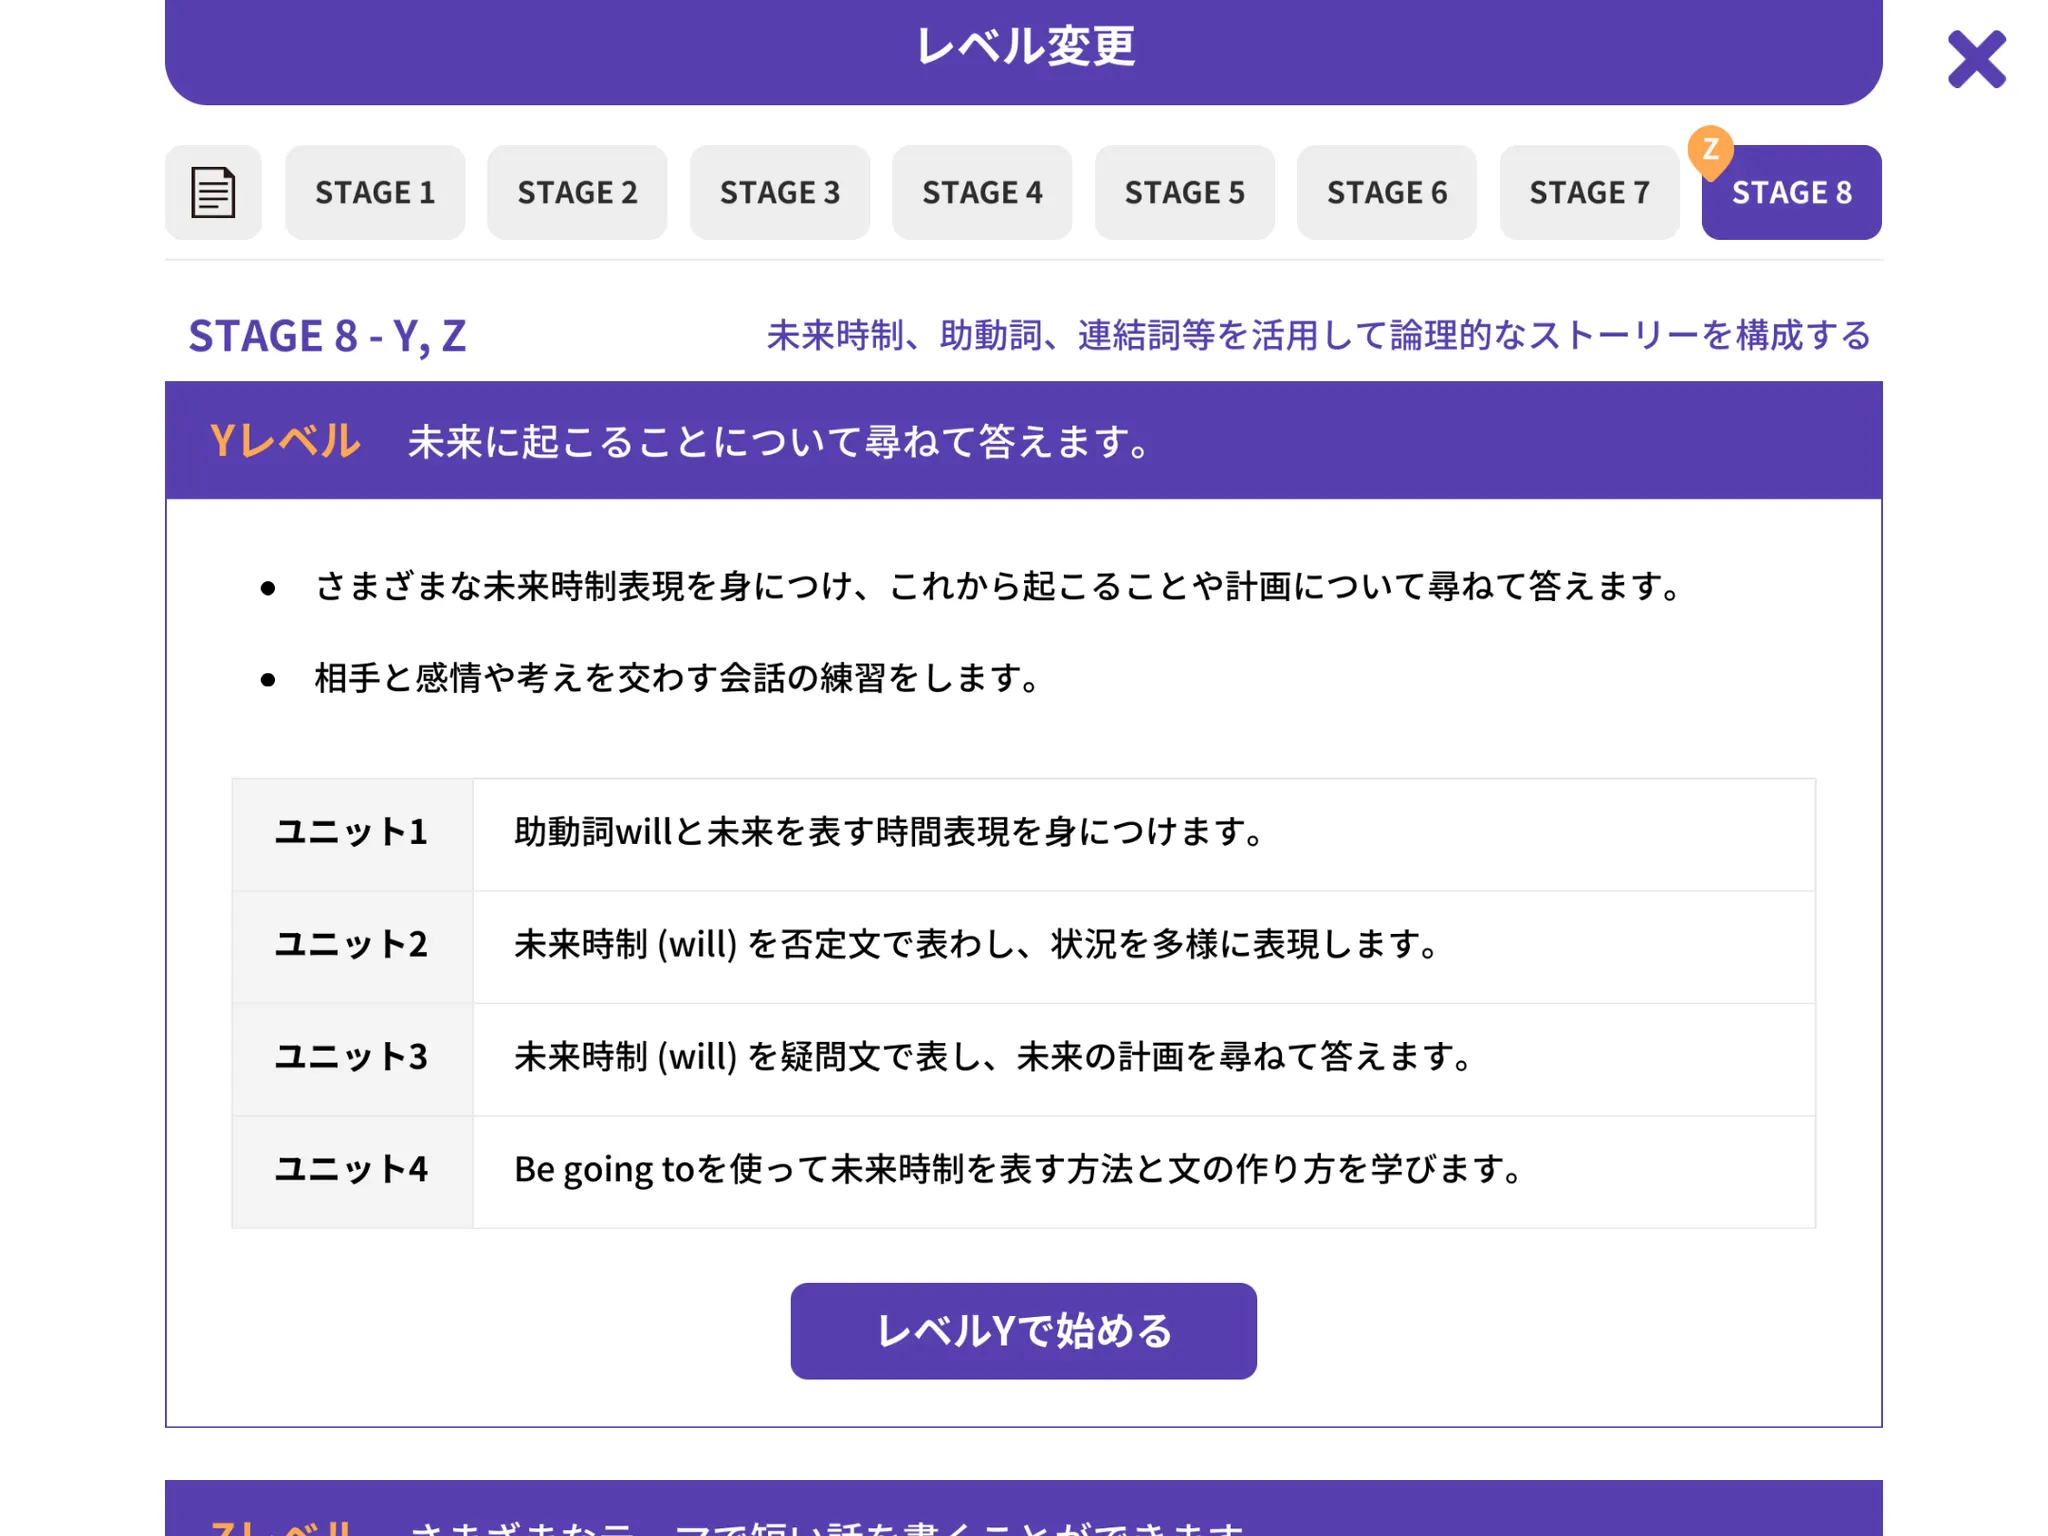The width and height of the screenshot is (2048, 1536).
Task: Select the STAGE 3 tab
Action: (x=780, y=192)
